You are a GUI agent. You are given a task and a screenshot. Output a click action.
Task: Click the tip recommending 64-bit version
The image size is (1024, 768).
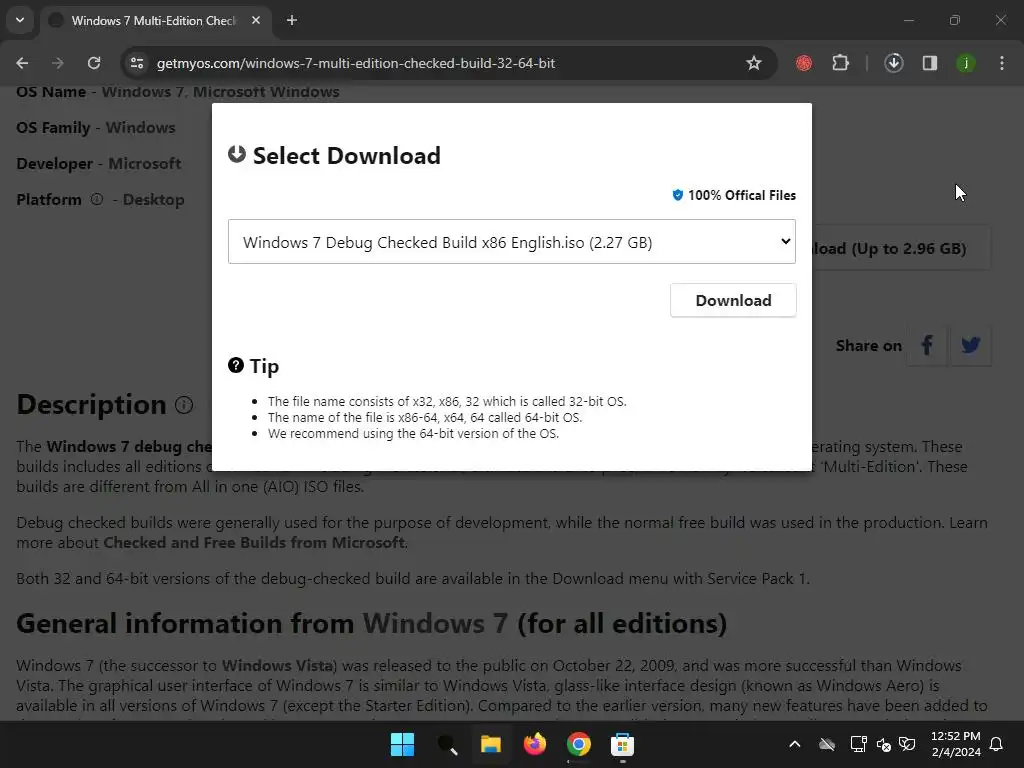click(413, 434)
